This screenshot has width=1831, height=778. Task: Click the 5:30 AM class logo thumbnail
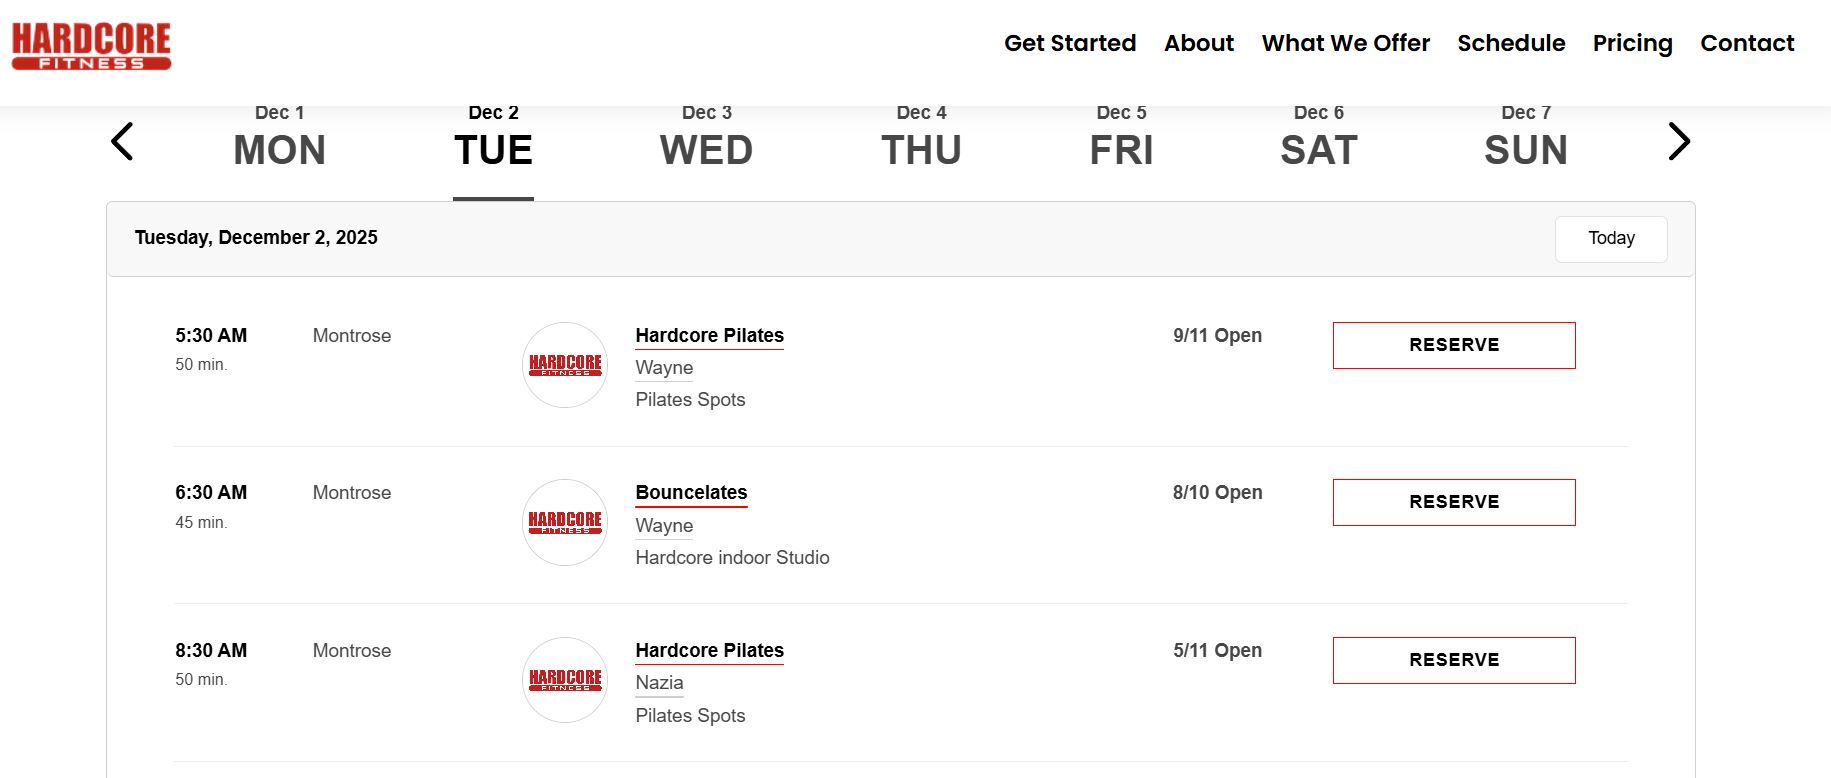565,365
